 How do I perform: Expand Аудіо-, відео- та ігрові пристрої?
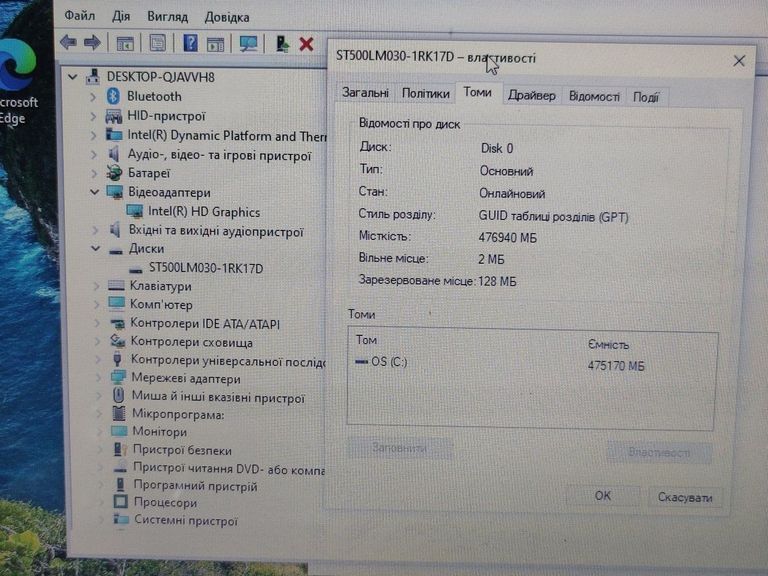click(94, 155)
